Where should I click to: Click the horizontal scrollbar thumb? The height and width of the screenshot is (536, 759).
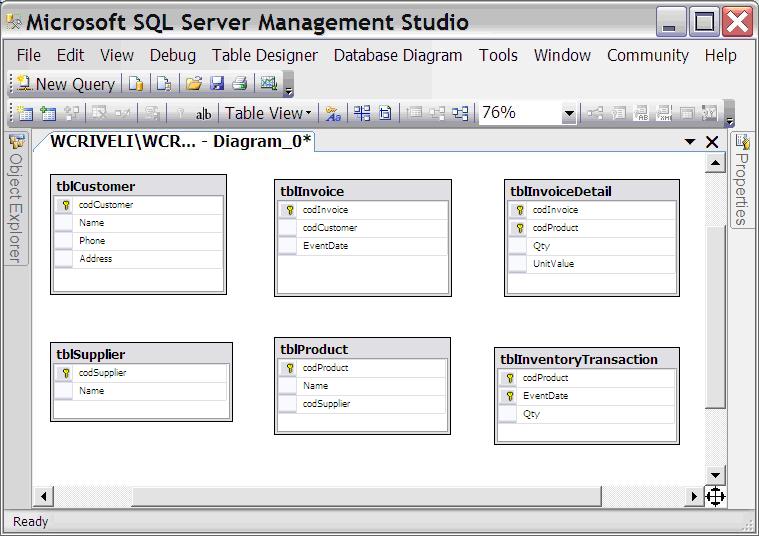tap(367, 496)
